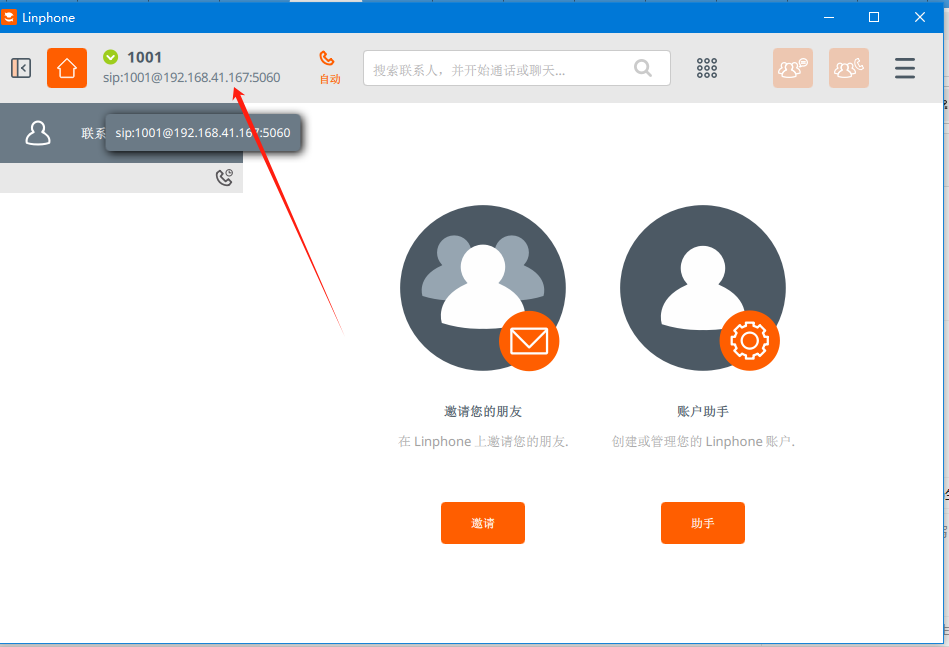Start a group chat icon button
The width and height of the screenshot is (949, 647).
[x=792, y=68]
